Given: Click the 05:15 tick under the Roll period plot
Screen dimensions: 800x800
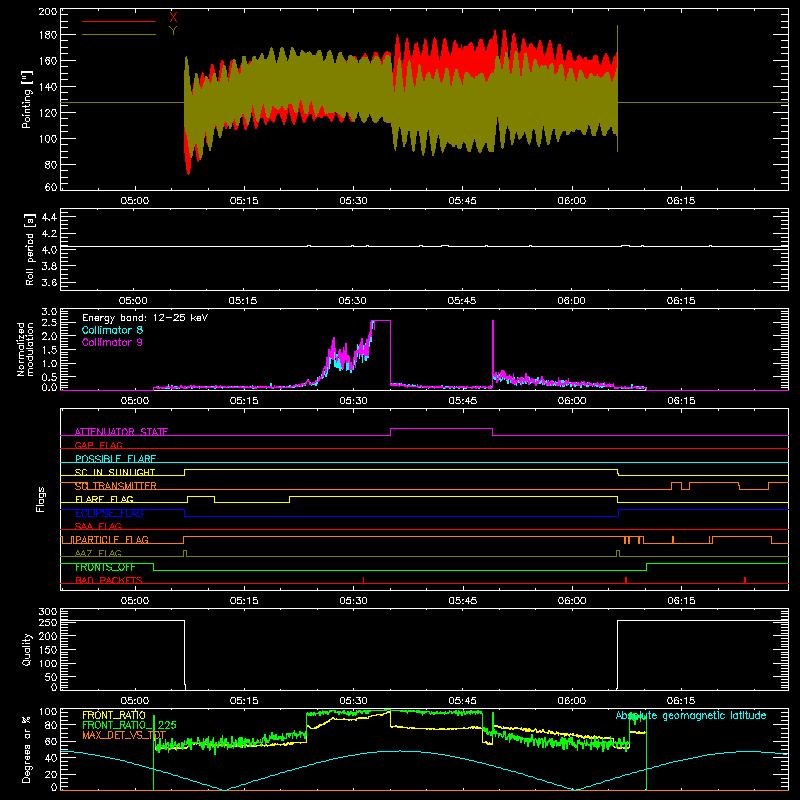Looking at the screenshot, I should (x=243, y=301).
